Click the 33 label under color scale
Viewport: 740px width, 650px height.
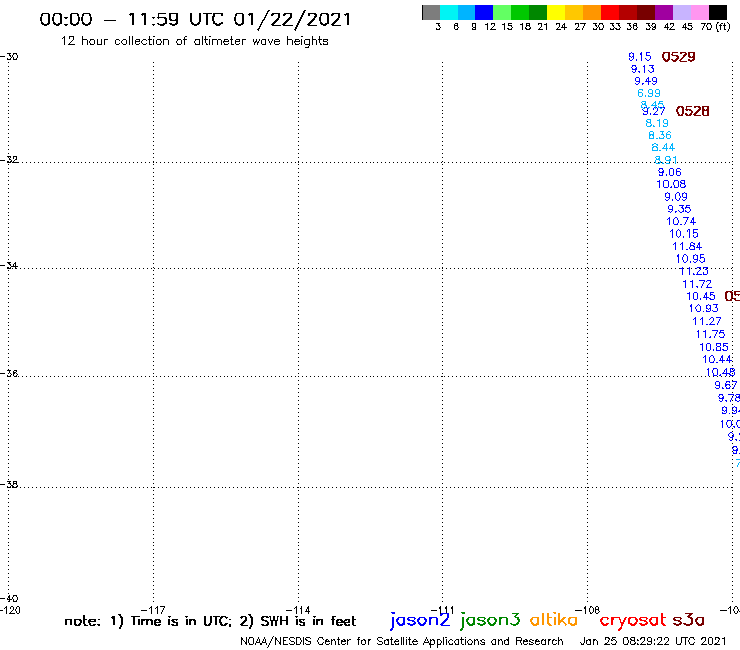(615, 27)
